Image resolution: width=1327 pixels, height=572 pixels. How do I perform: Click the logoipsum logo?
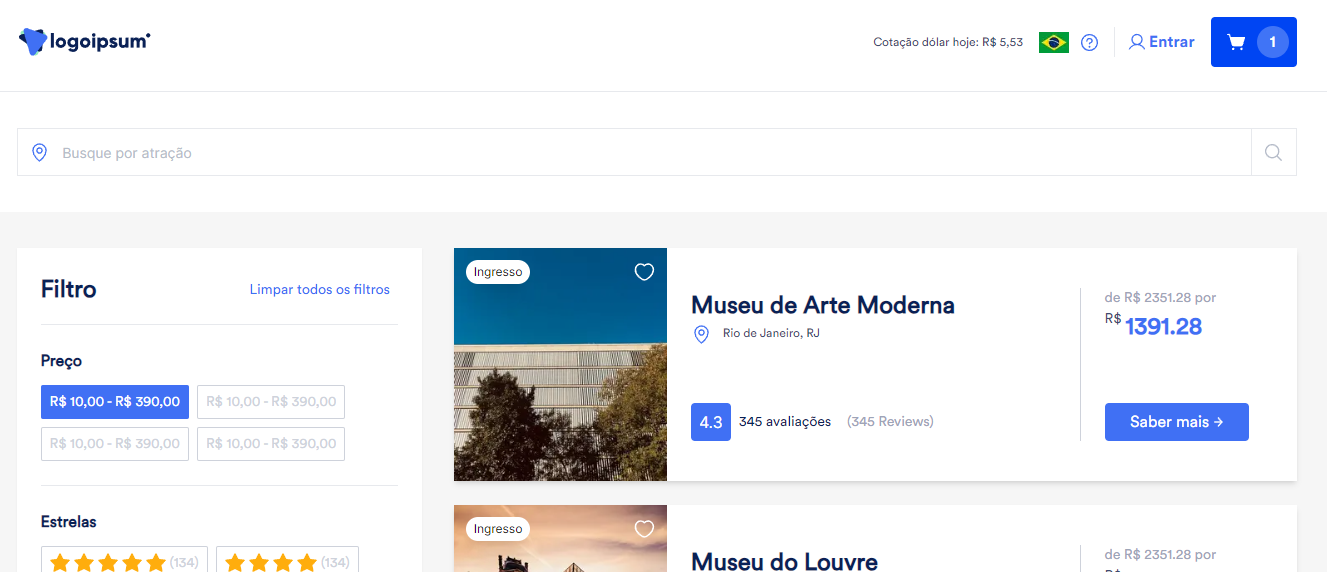[x=85, y=41]
